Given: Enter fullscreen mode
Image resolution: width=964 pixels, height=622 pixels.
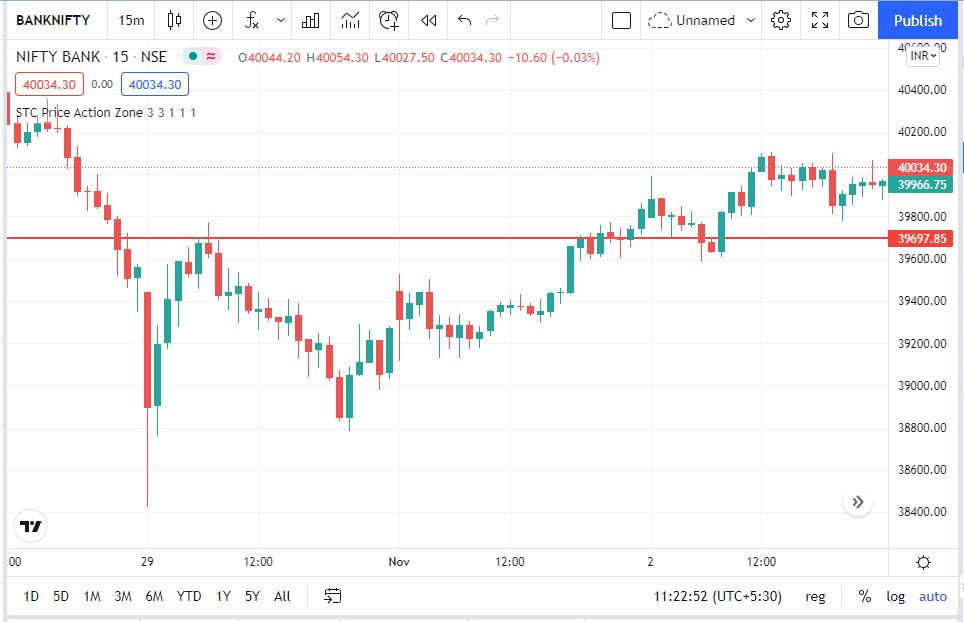Looking at the screenshot, I should [820, 20].
